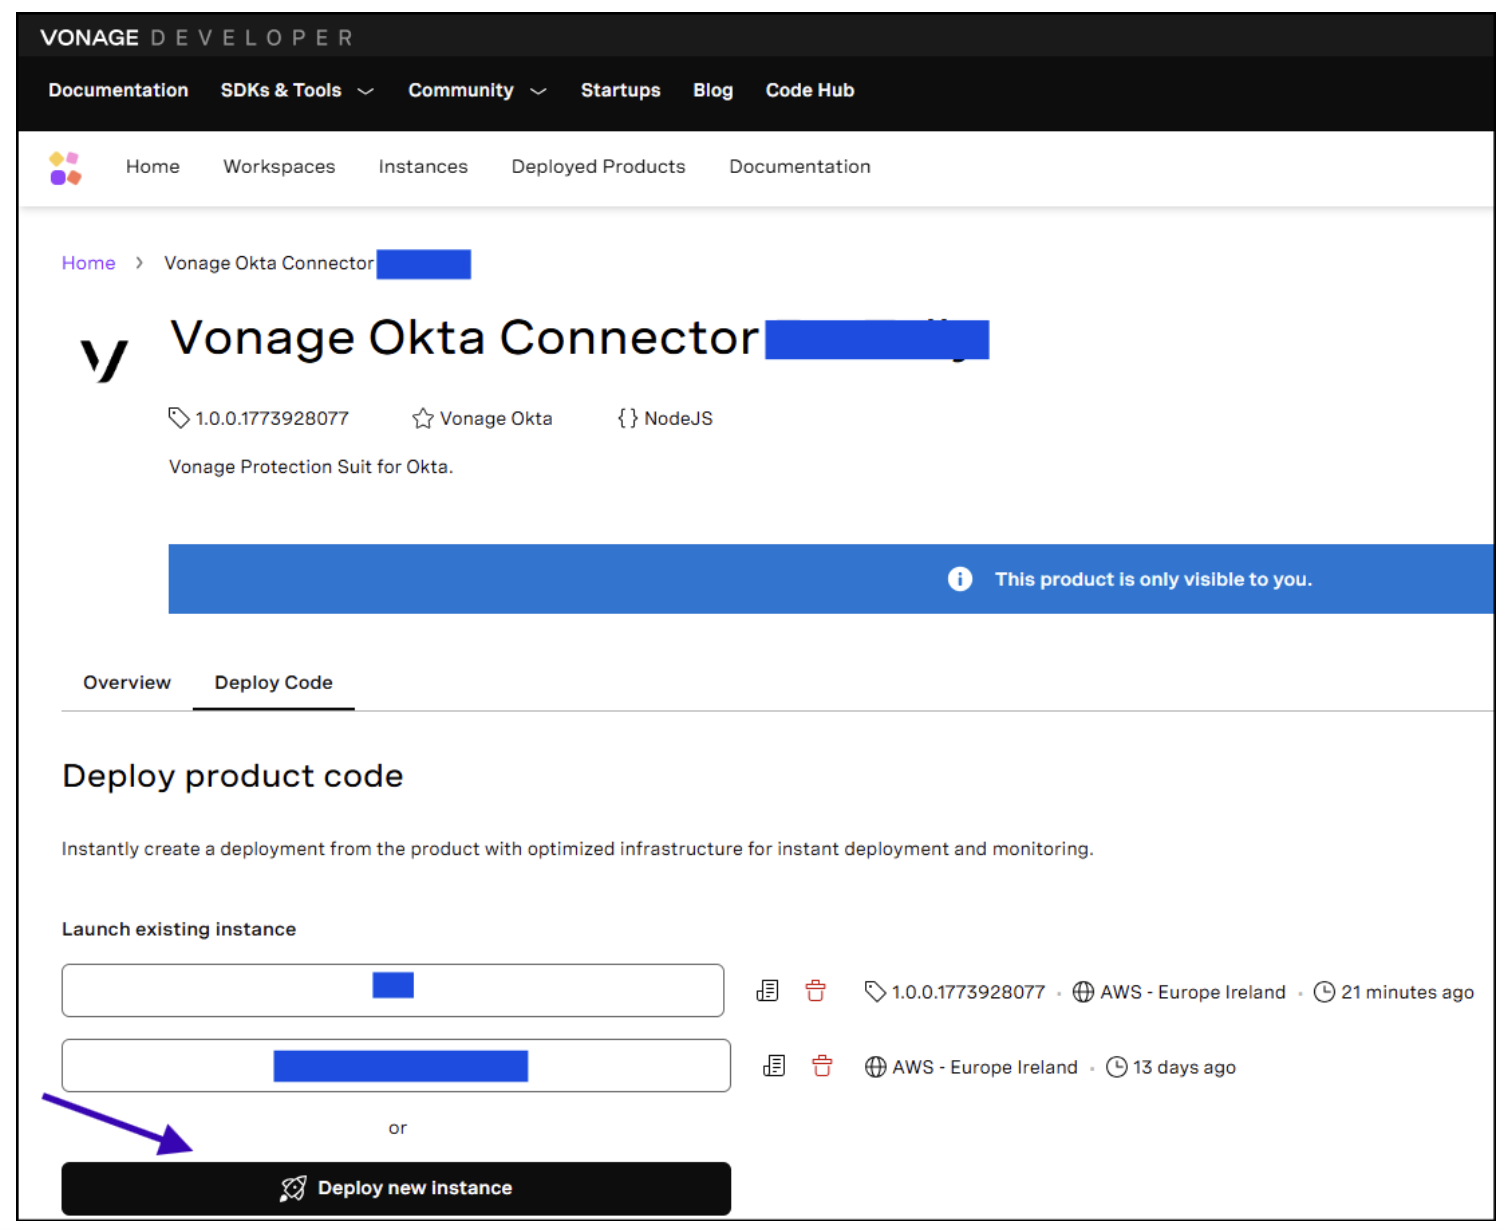Click the version tag icon beside 1.0.0.1773928077 under title
This screenshot has width=1503, height=1231.
(x=179, y=418)
